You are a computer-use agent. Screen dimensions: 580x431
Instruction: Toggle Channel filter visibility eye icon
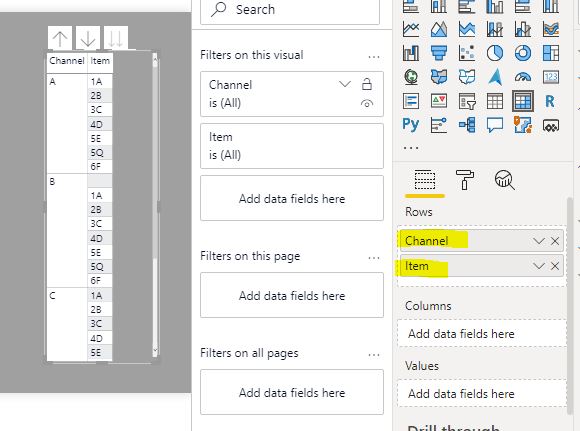coord(367,104)
